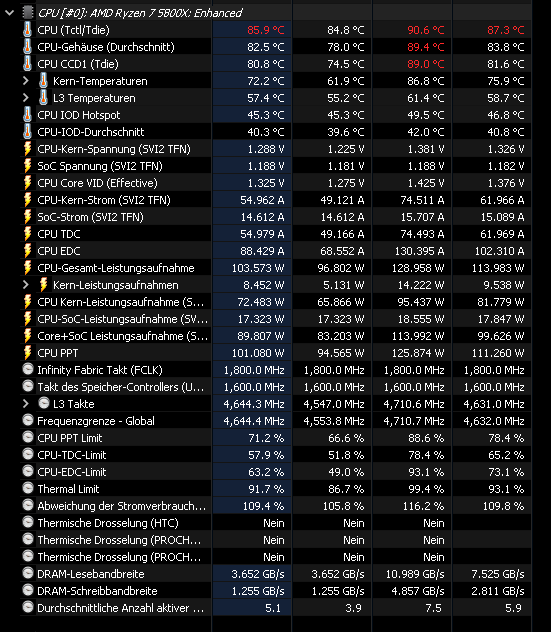Click the clock icon beside Infinity Fabric Takt (FCLK)
This screenshot has width=551, height=632.
point(28,369)
